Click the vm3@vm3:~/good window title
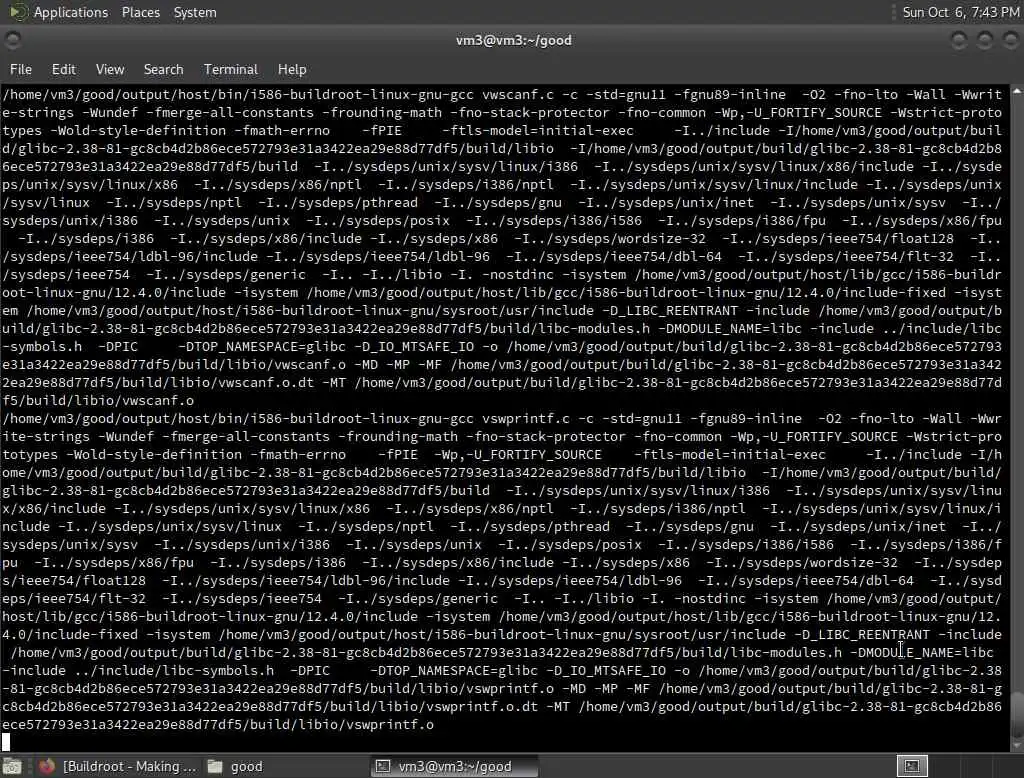The width and height of the screenshot is (1024, 778). pyautogui.click(x=513, y=41)
